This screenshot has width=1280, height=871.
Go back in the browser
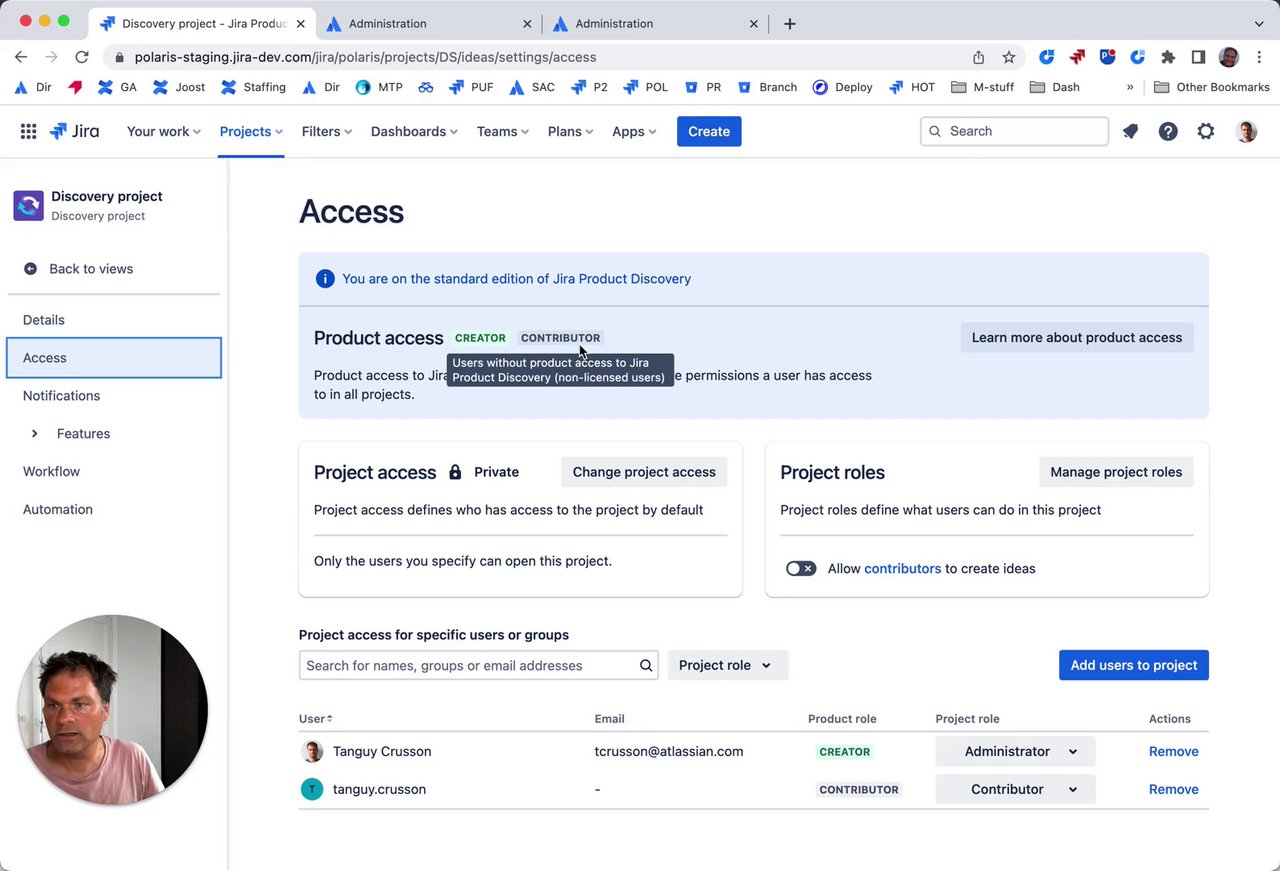(21, 57)
